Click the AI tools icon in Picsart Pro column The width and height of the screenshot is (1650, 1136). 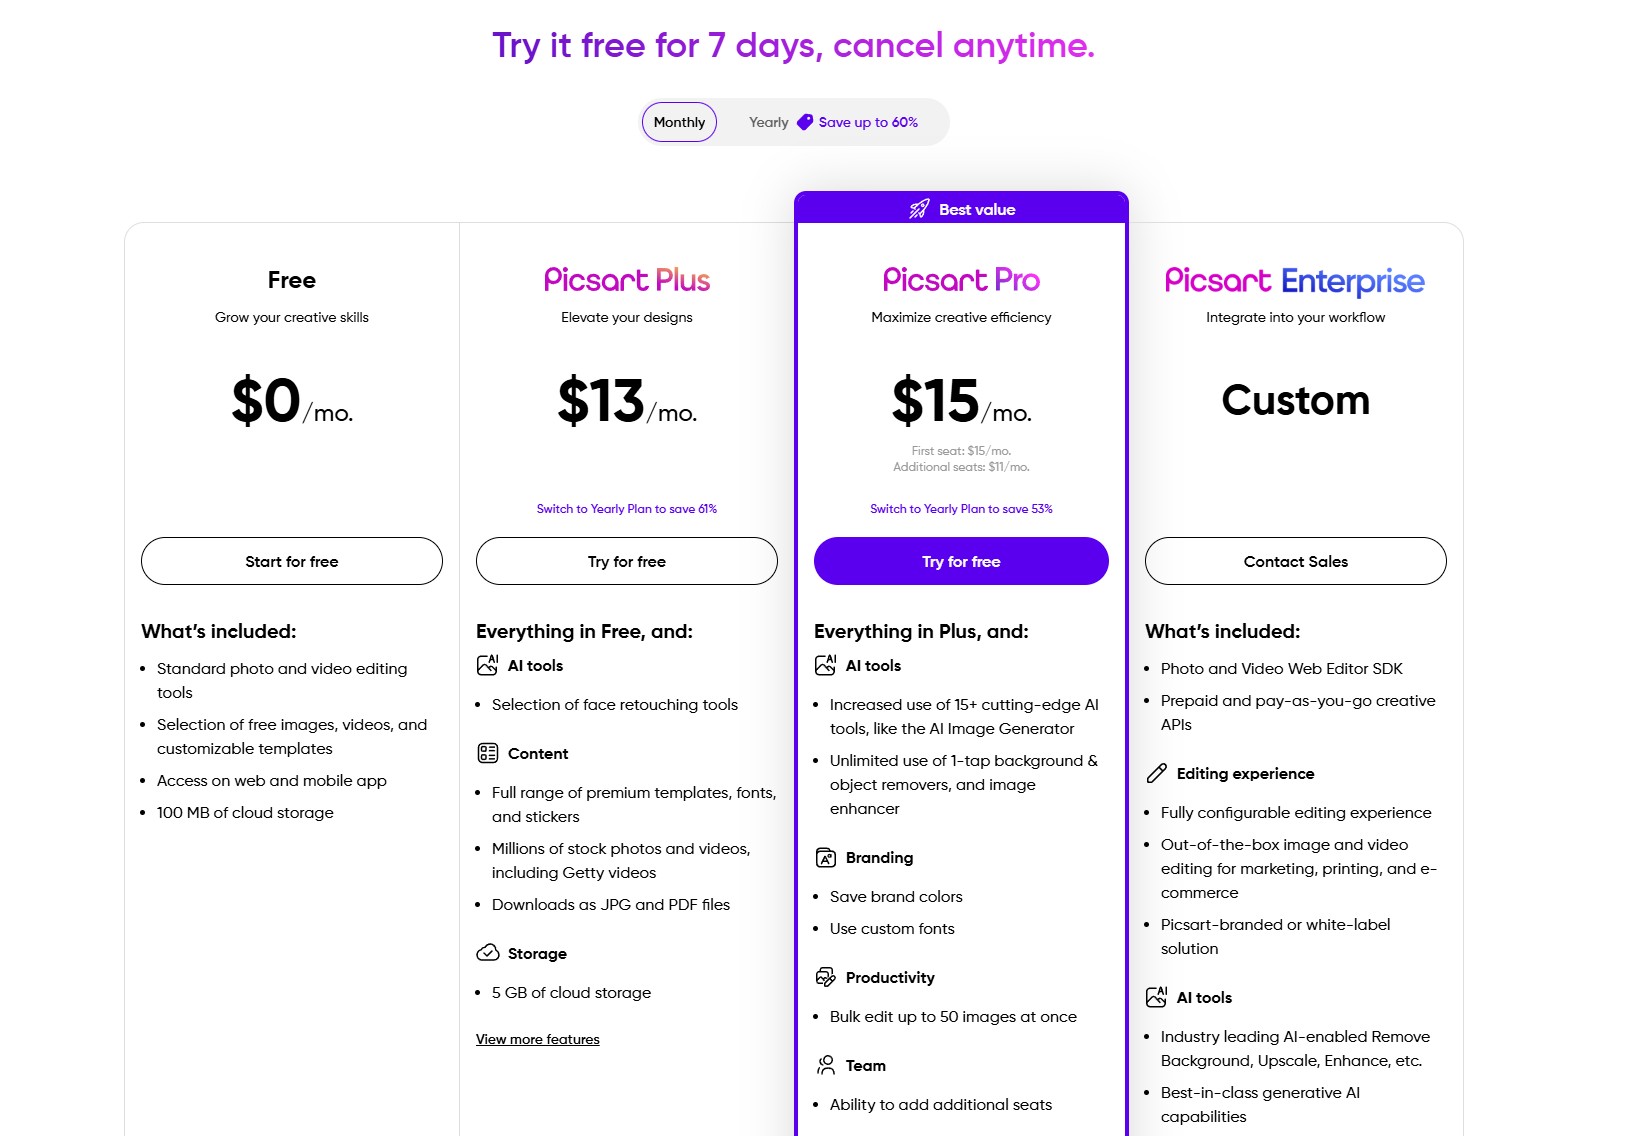(x=825, y=663)
